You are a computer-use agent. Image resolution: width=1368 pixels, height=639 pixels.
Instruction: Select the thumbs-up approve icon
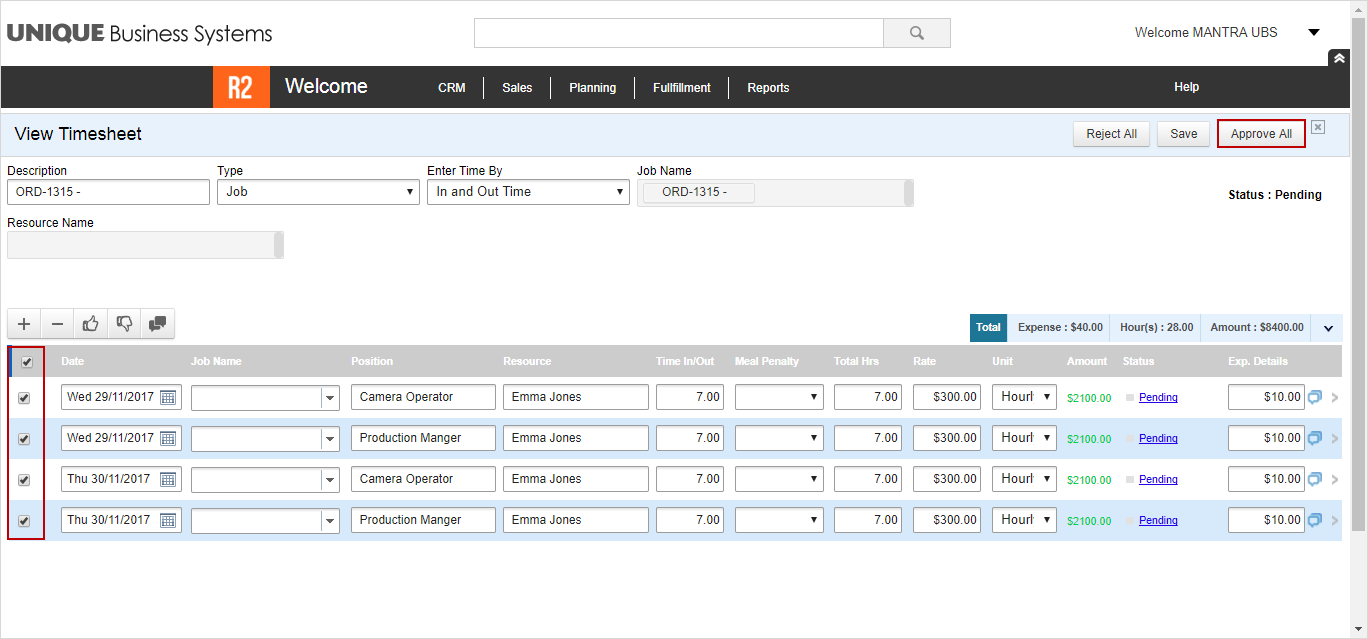point(90,323)
